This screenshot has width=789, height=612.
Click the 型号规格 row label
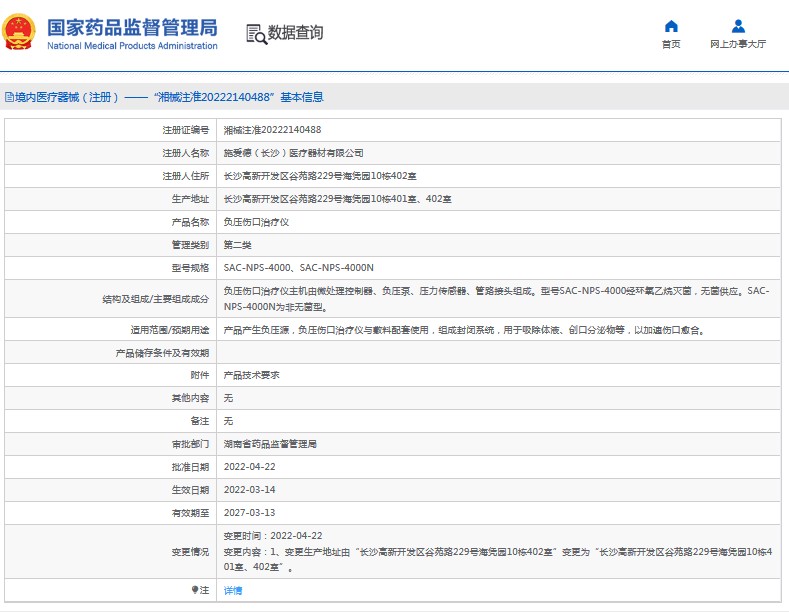[190, 268]
